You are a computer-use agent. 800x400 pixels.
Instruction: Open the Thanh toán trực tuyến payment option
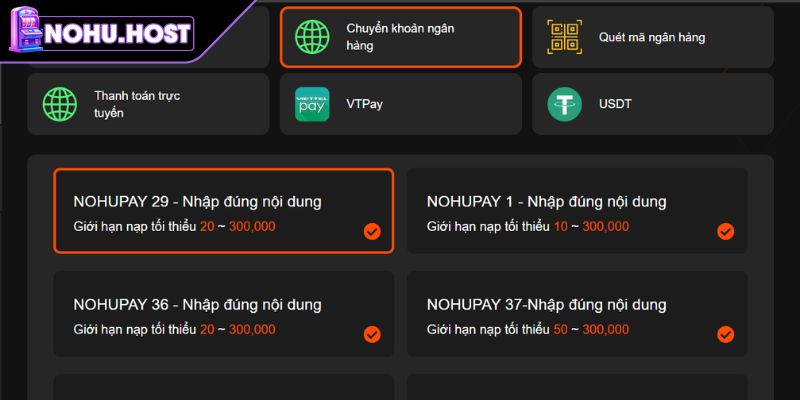pyautogui.click(x=148, y=104)
